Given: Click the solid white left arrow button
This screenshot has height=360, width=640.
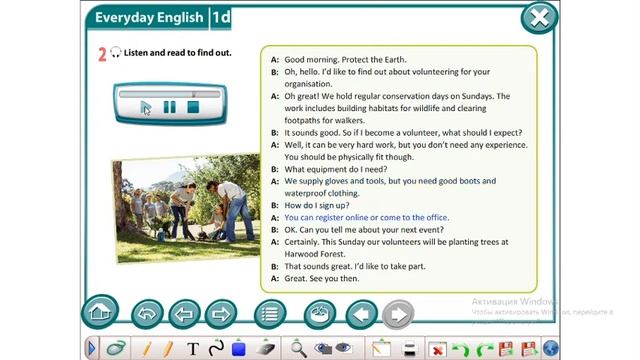Looking at the screenshot, I should click(362, 314).
